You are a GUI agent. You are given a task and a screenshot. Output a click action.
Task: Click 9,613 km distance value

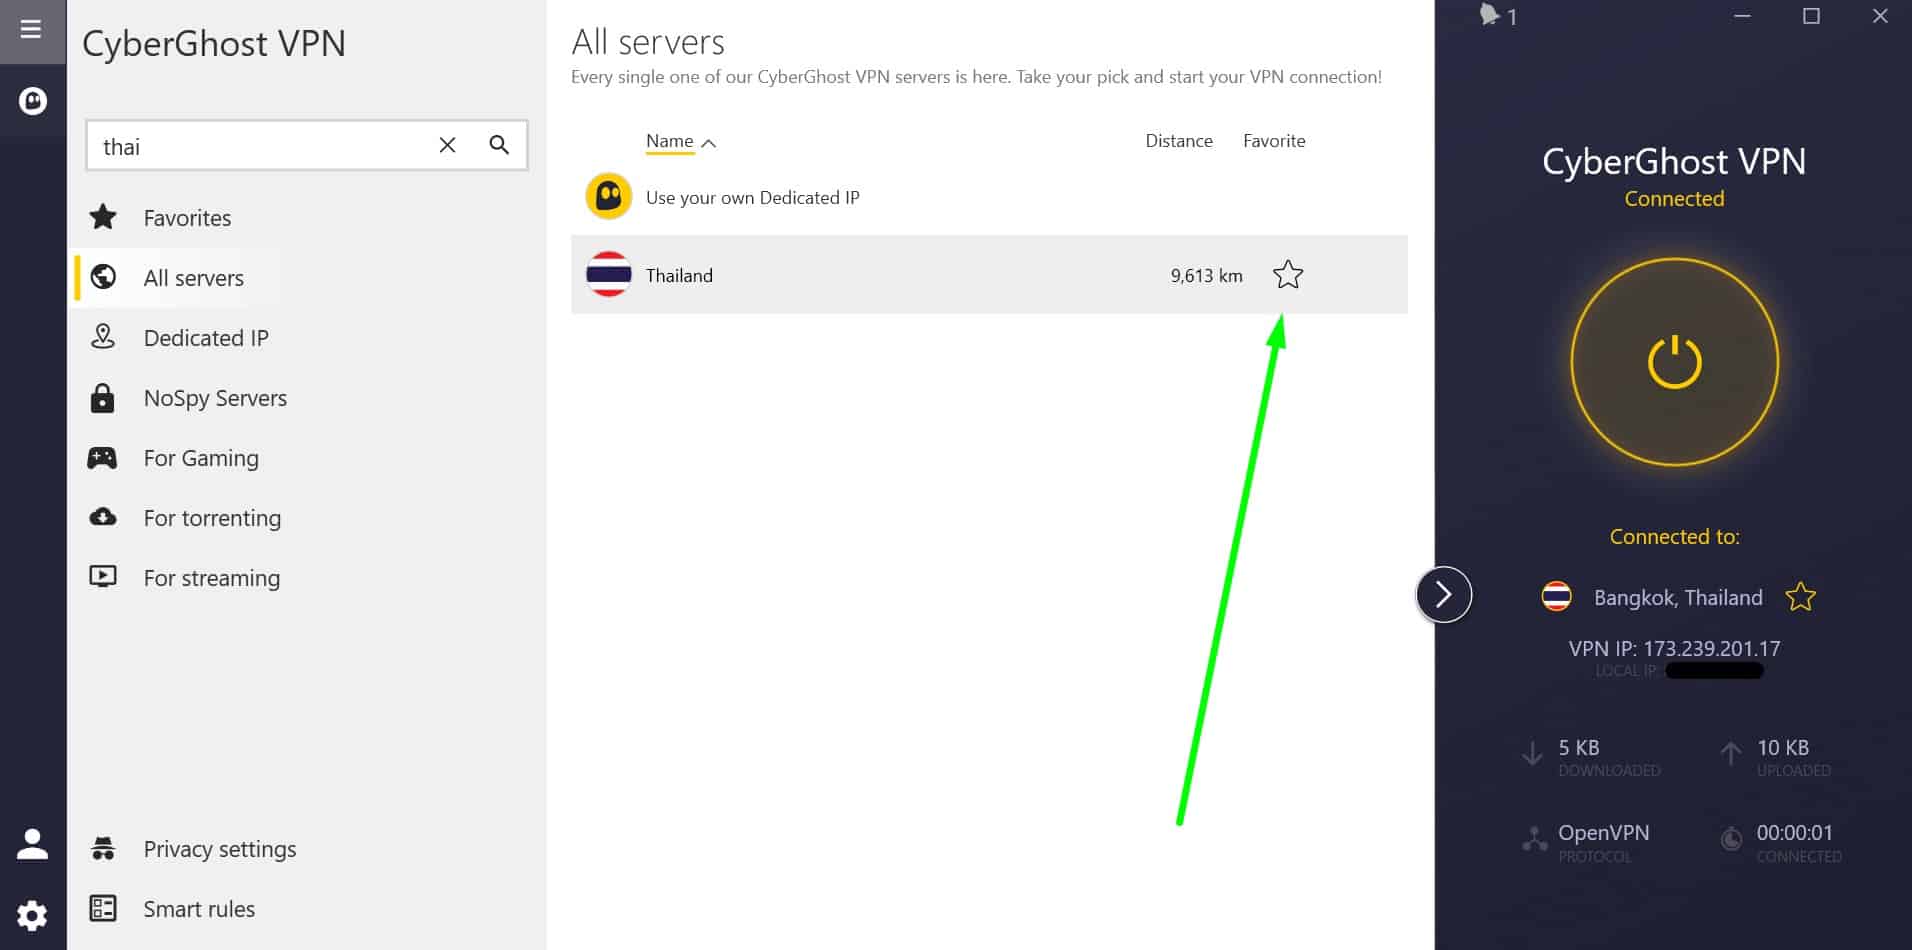coord(1206,276)
